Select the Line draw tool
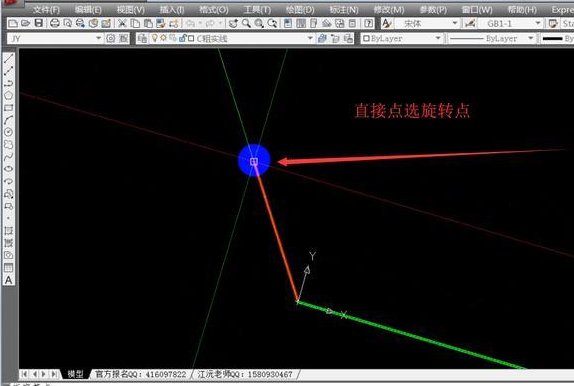 (8, 59)
